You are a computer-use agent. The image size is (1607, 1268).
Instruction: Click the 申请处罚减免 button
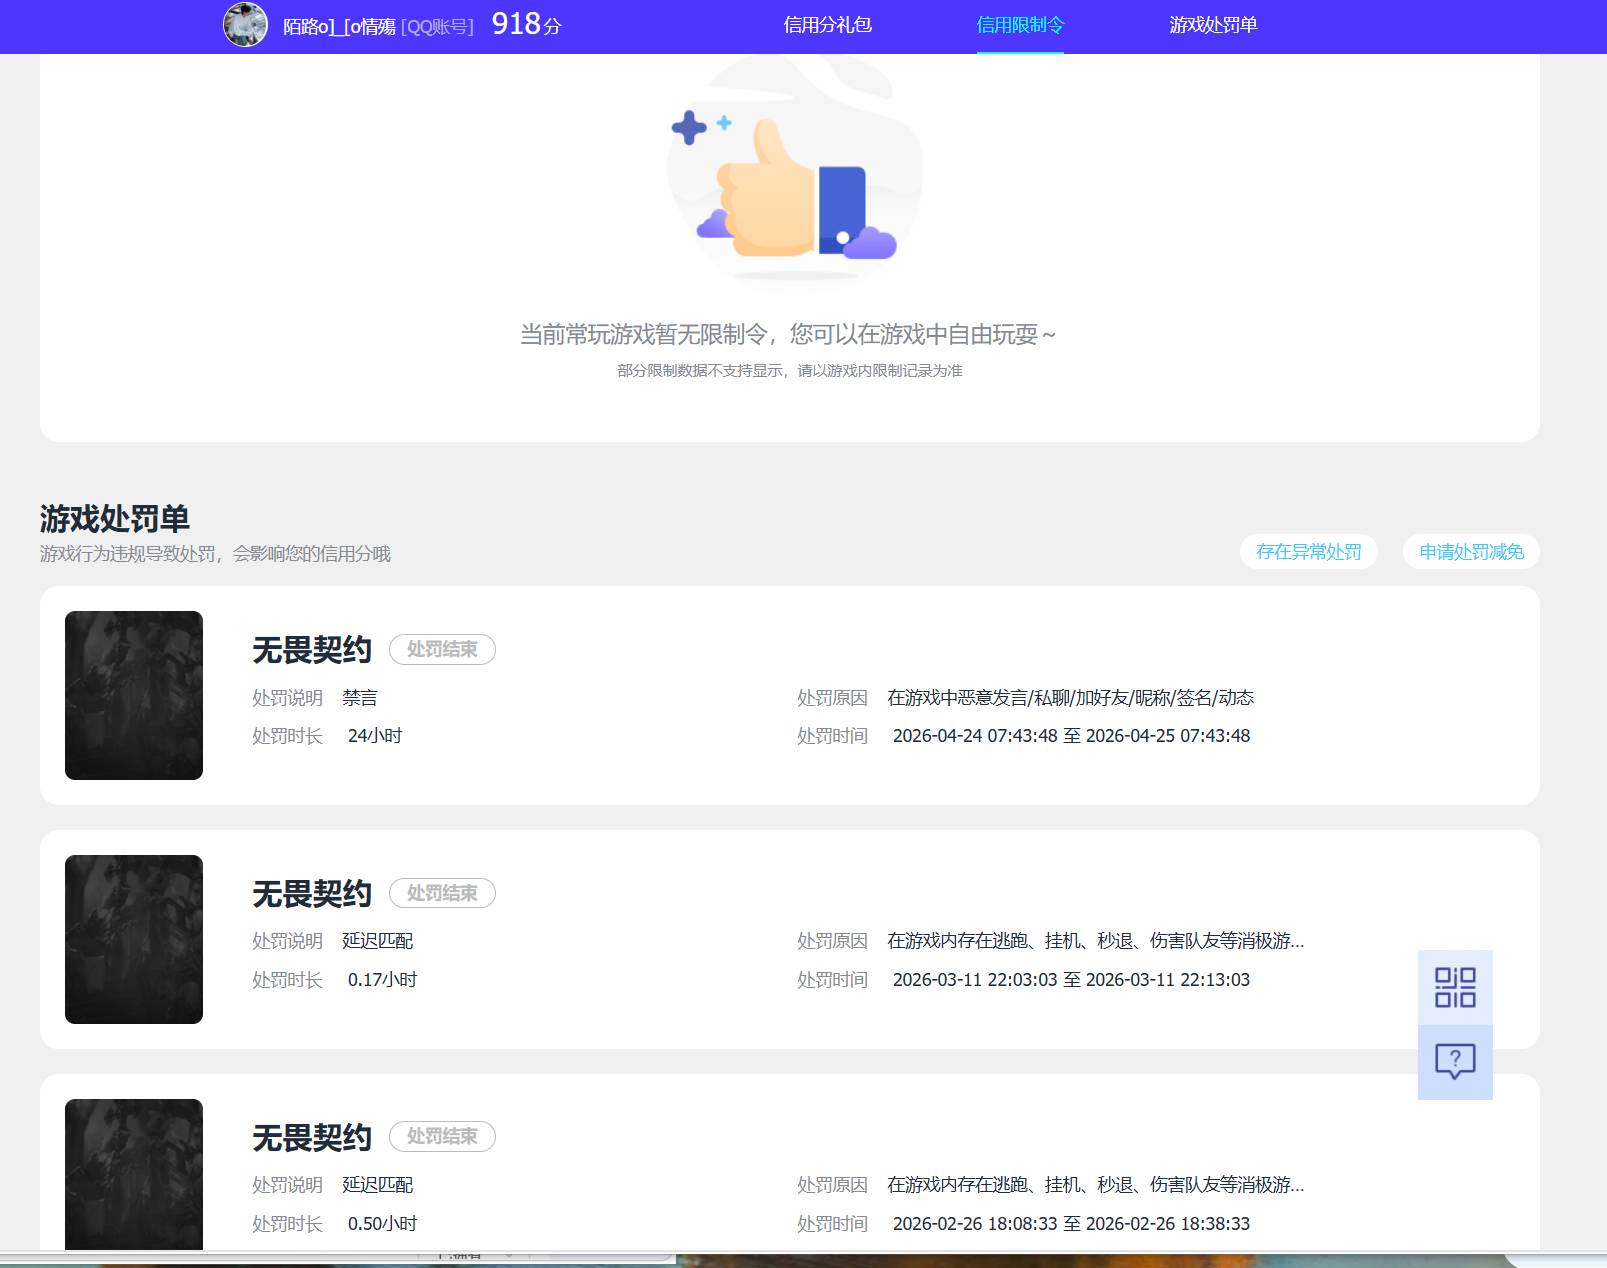[1471, 552]
